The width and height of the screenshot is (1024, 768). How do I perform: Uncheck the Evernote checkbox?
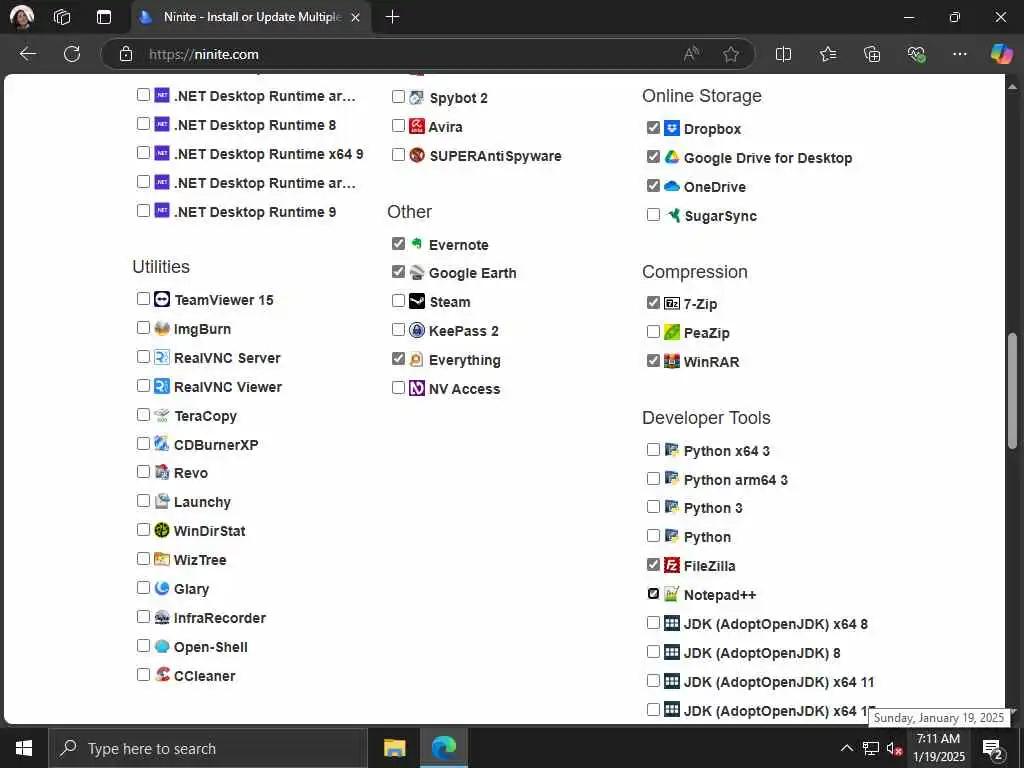(398, 244)
